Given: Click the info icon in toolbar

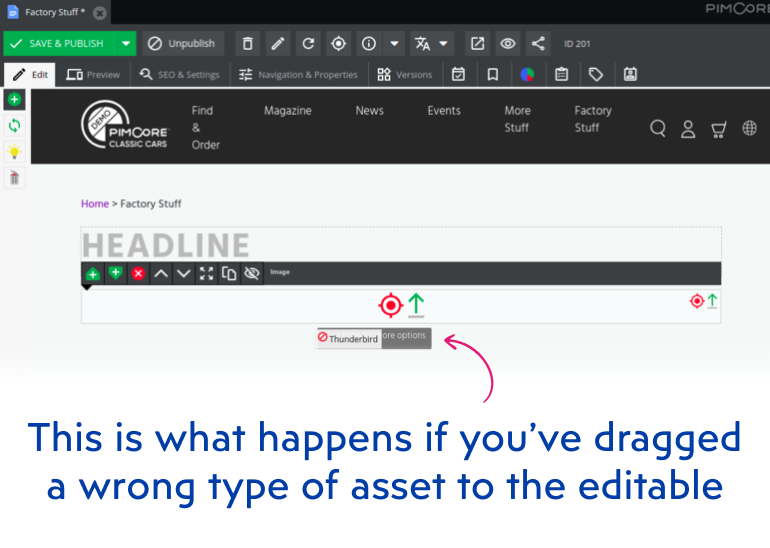Looking at the screenshot, I should coord(369,44).
